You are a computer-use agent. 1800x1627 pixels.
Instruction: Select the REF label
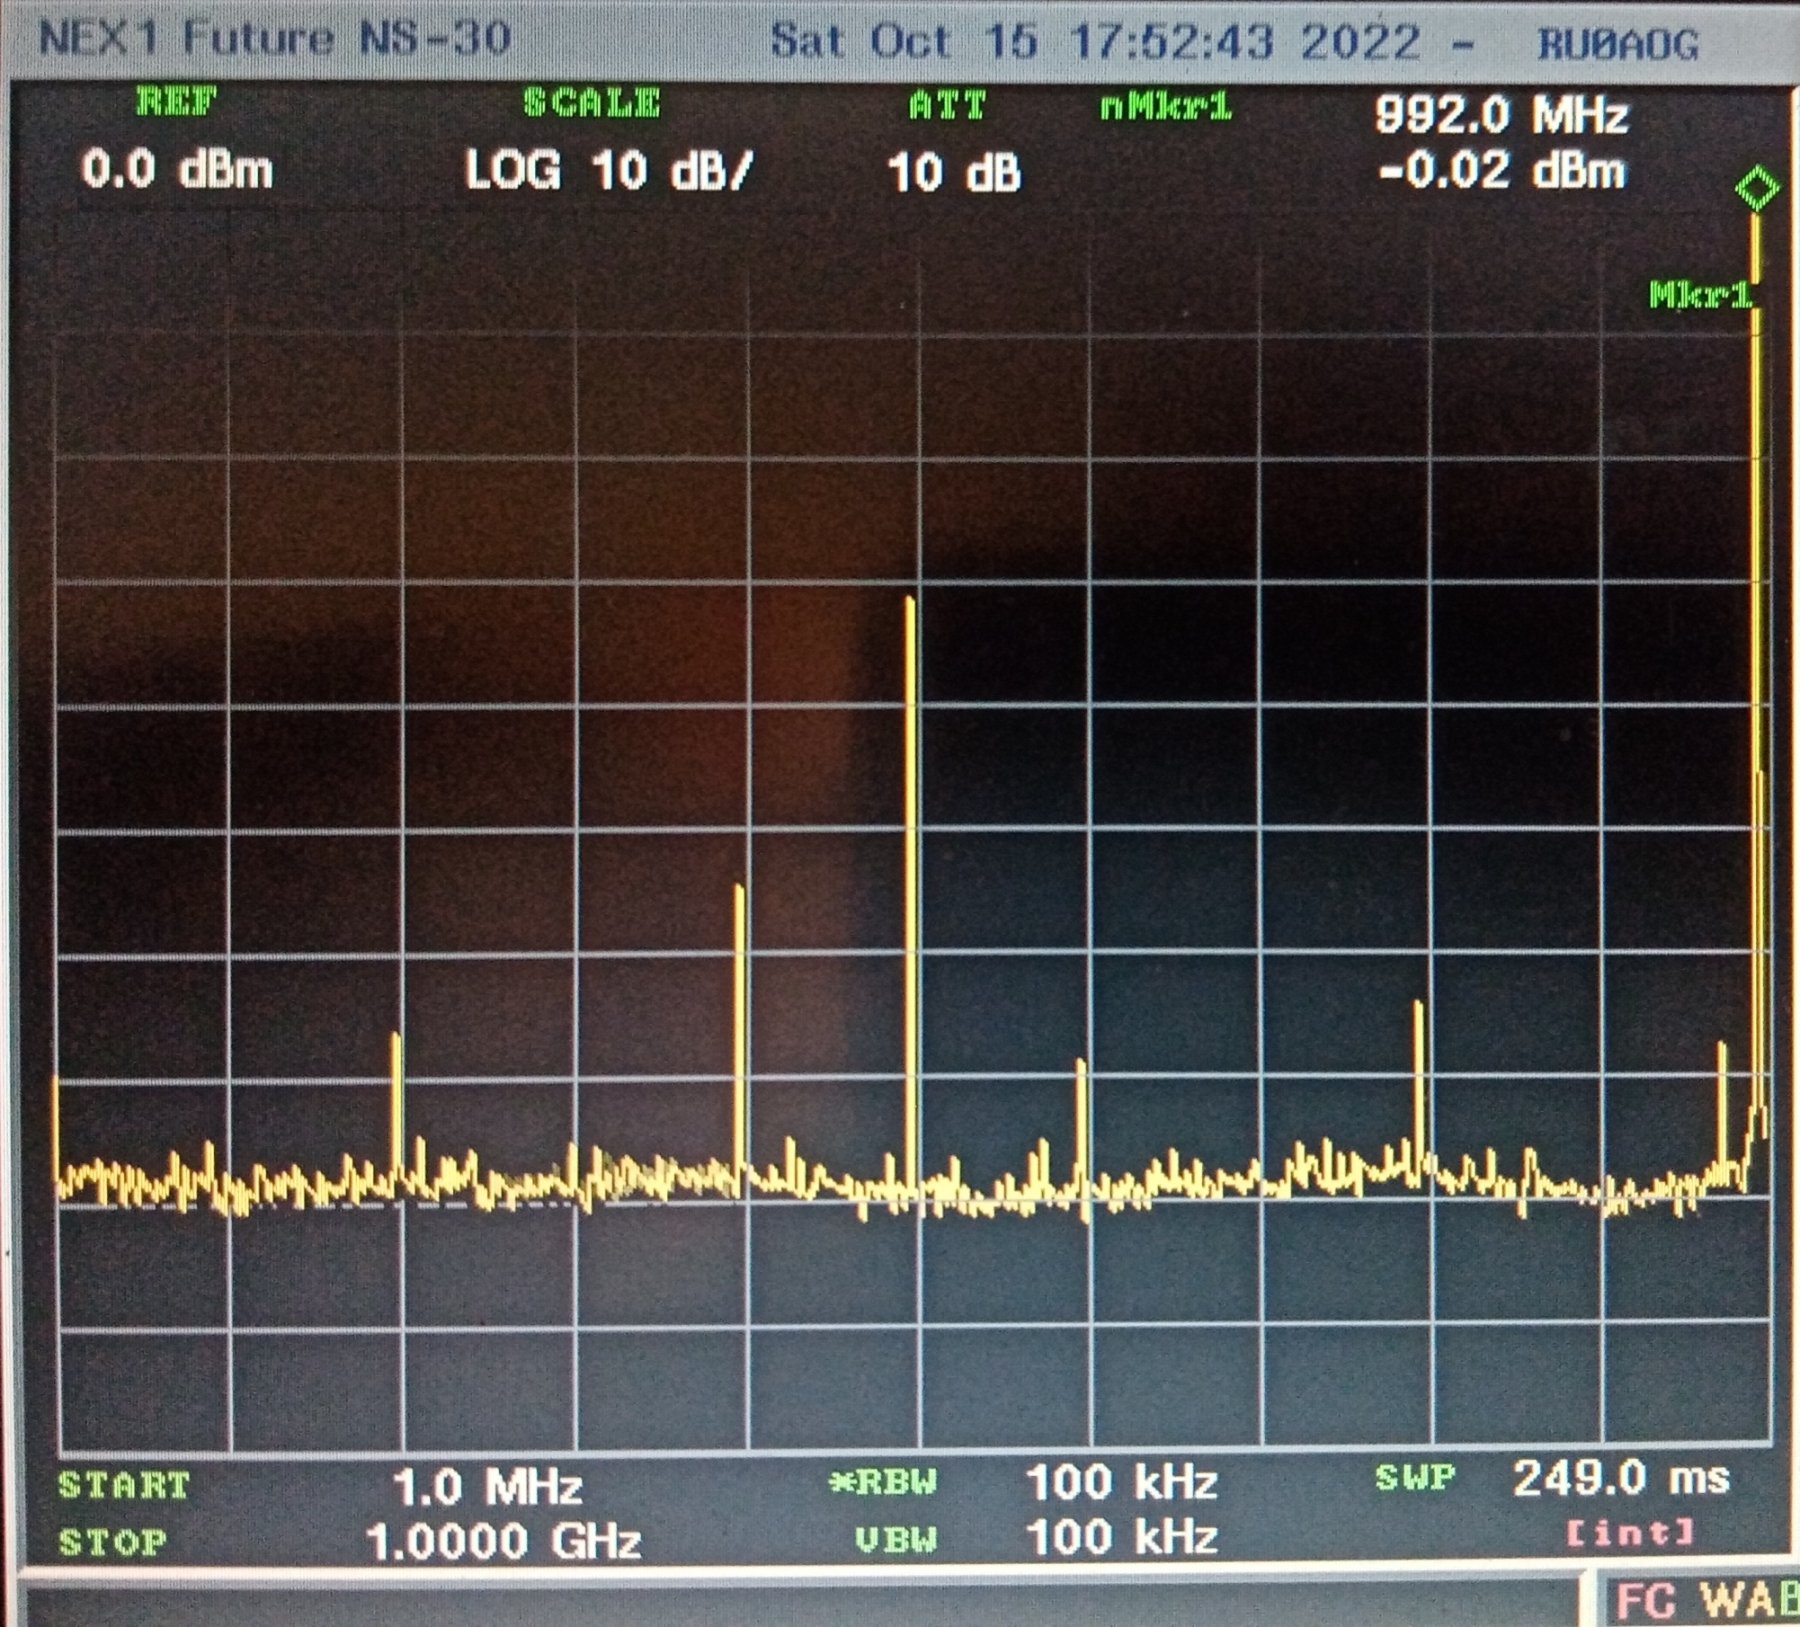pyautogui.click(x=176, y=103)
